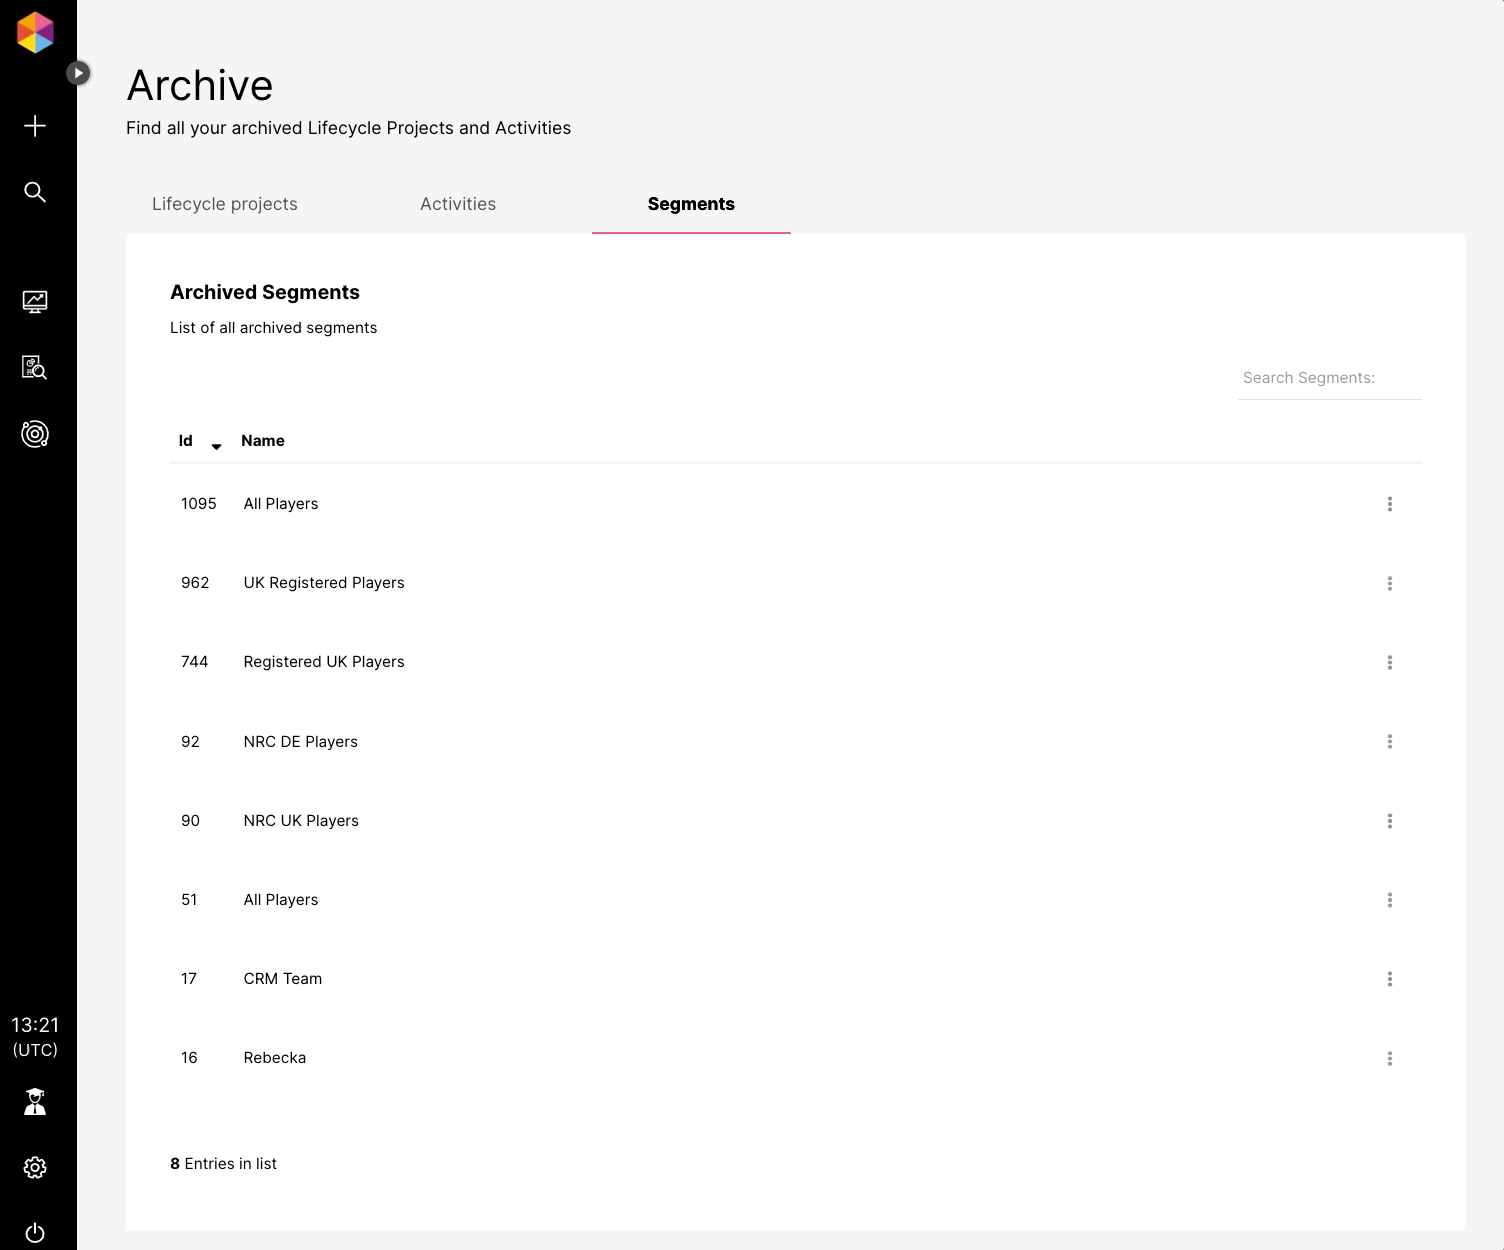Sort by the Id column header
1504x1250 pixels.
(x=186, y=441)
